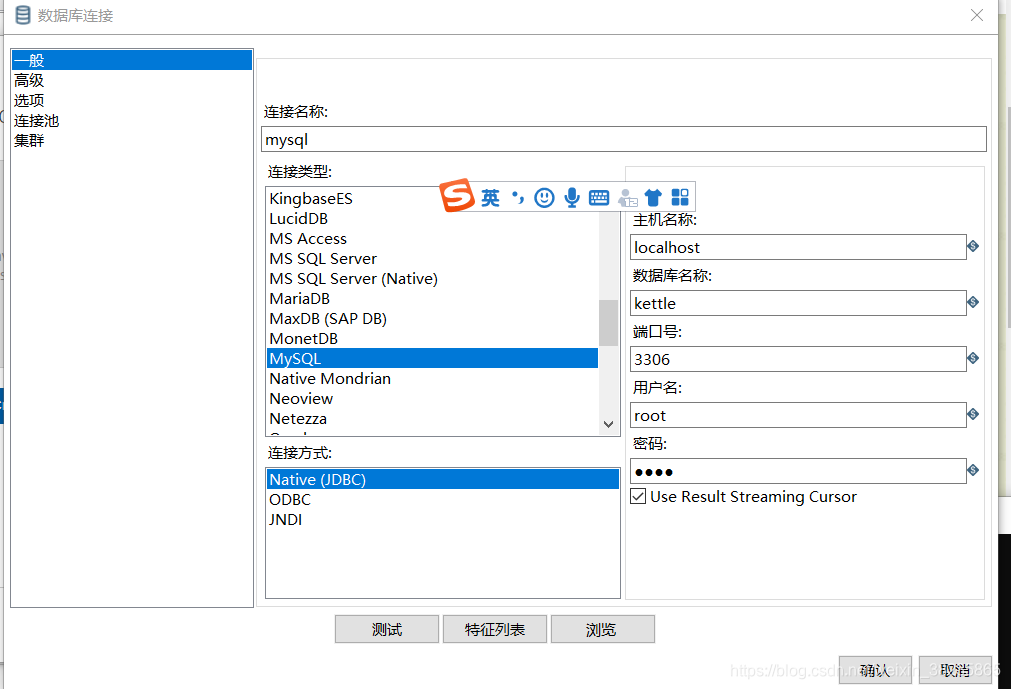
Task: Click the username field containing root
Action: pos(798,415)
